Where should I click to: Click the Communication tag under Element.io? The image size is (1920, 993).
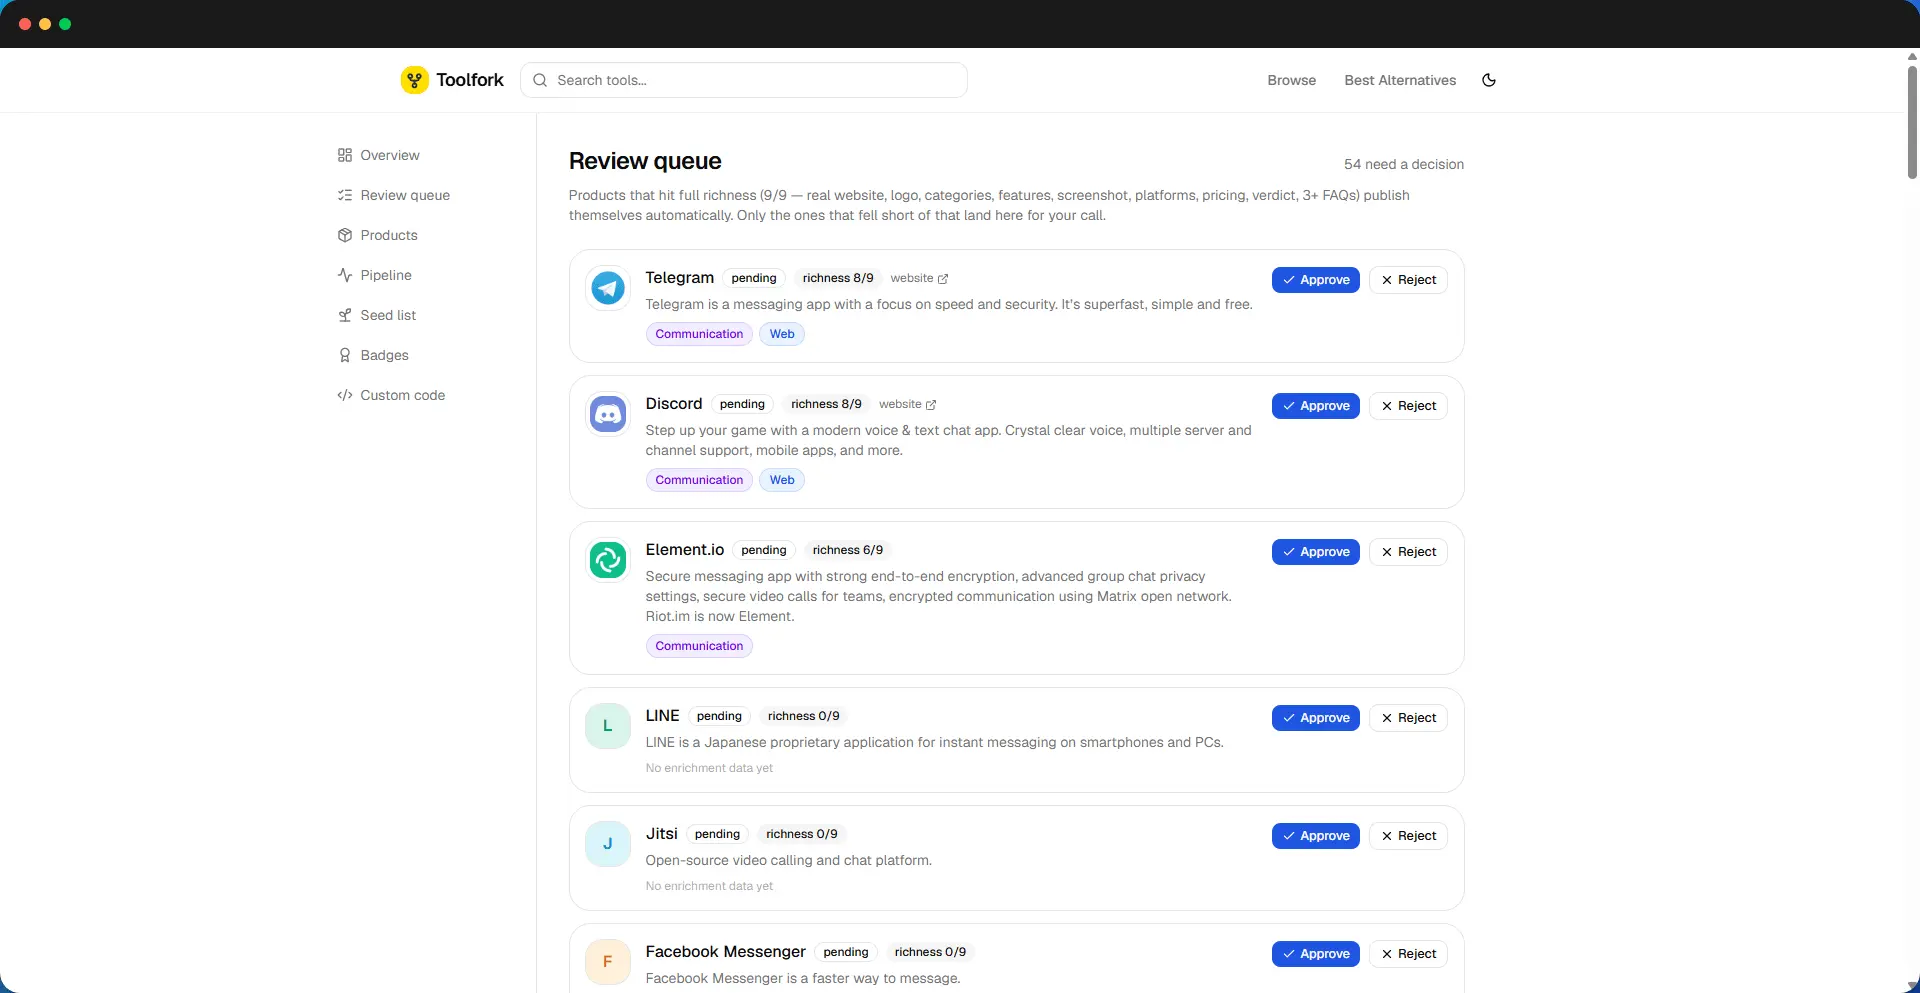tap(699, 646)
